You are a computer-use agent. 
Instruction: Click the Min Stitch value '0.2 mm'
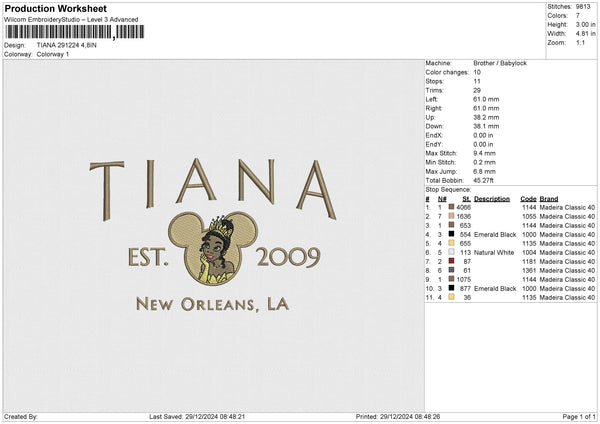(x=484, y=162)
